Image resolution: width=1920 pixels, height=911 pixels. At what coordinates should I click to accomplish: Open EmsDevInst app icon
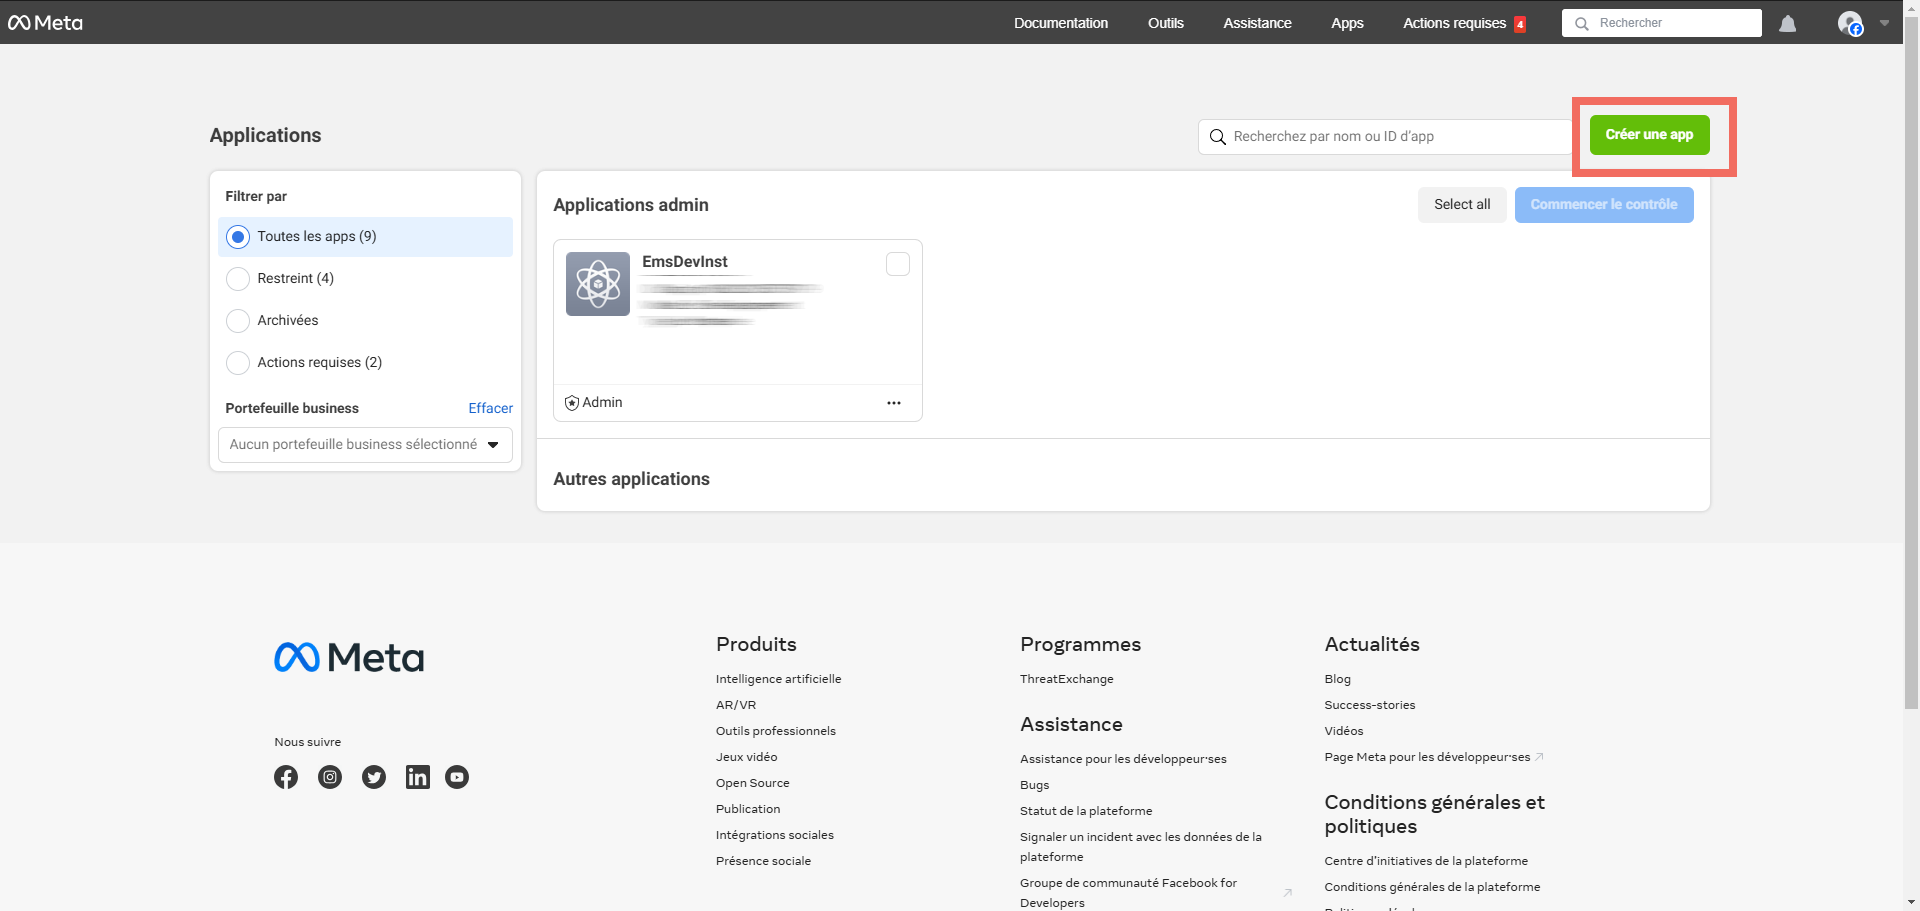tap(597, 284)
